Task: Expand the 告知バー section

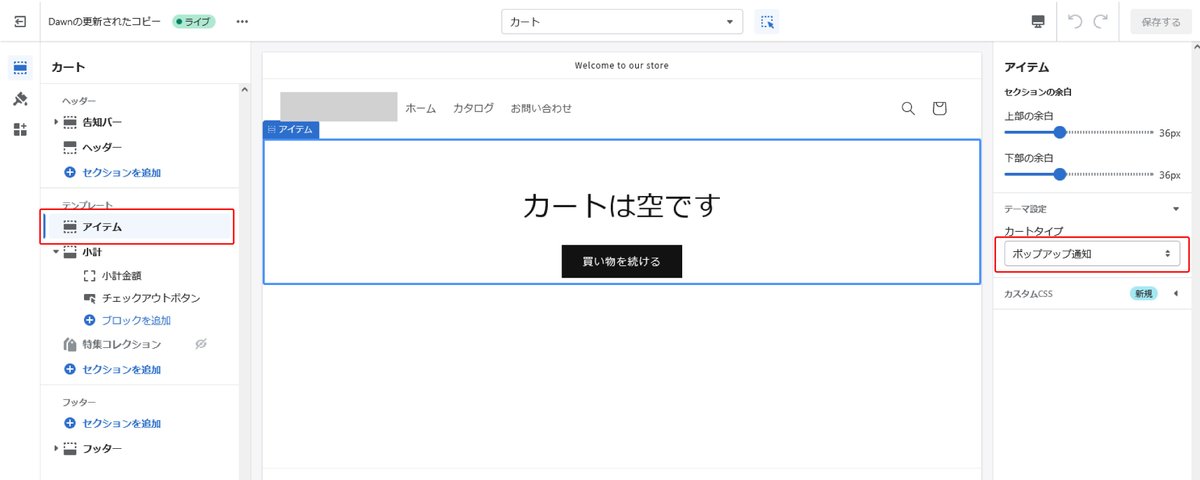Action: pos(56,122)
